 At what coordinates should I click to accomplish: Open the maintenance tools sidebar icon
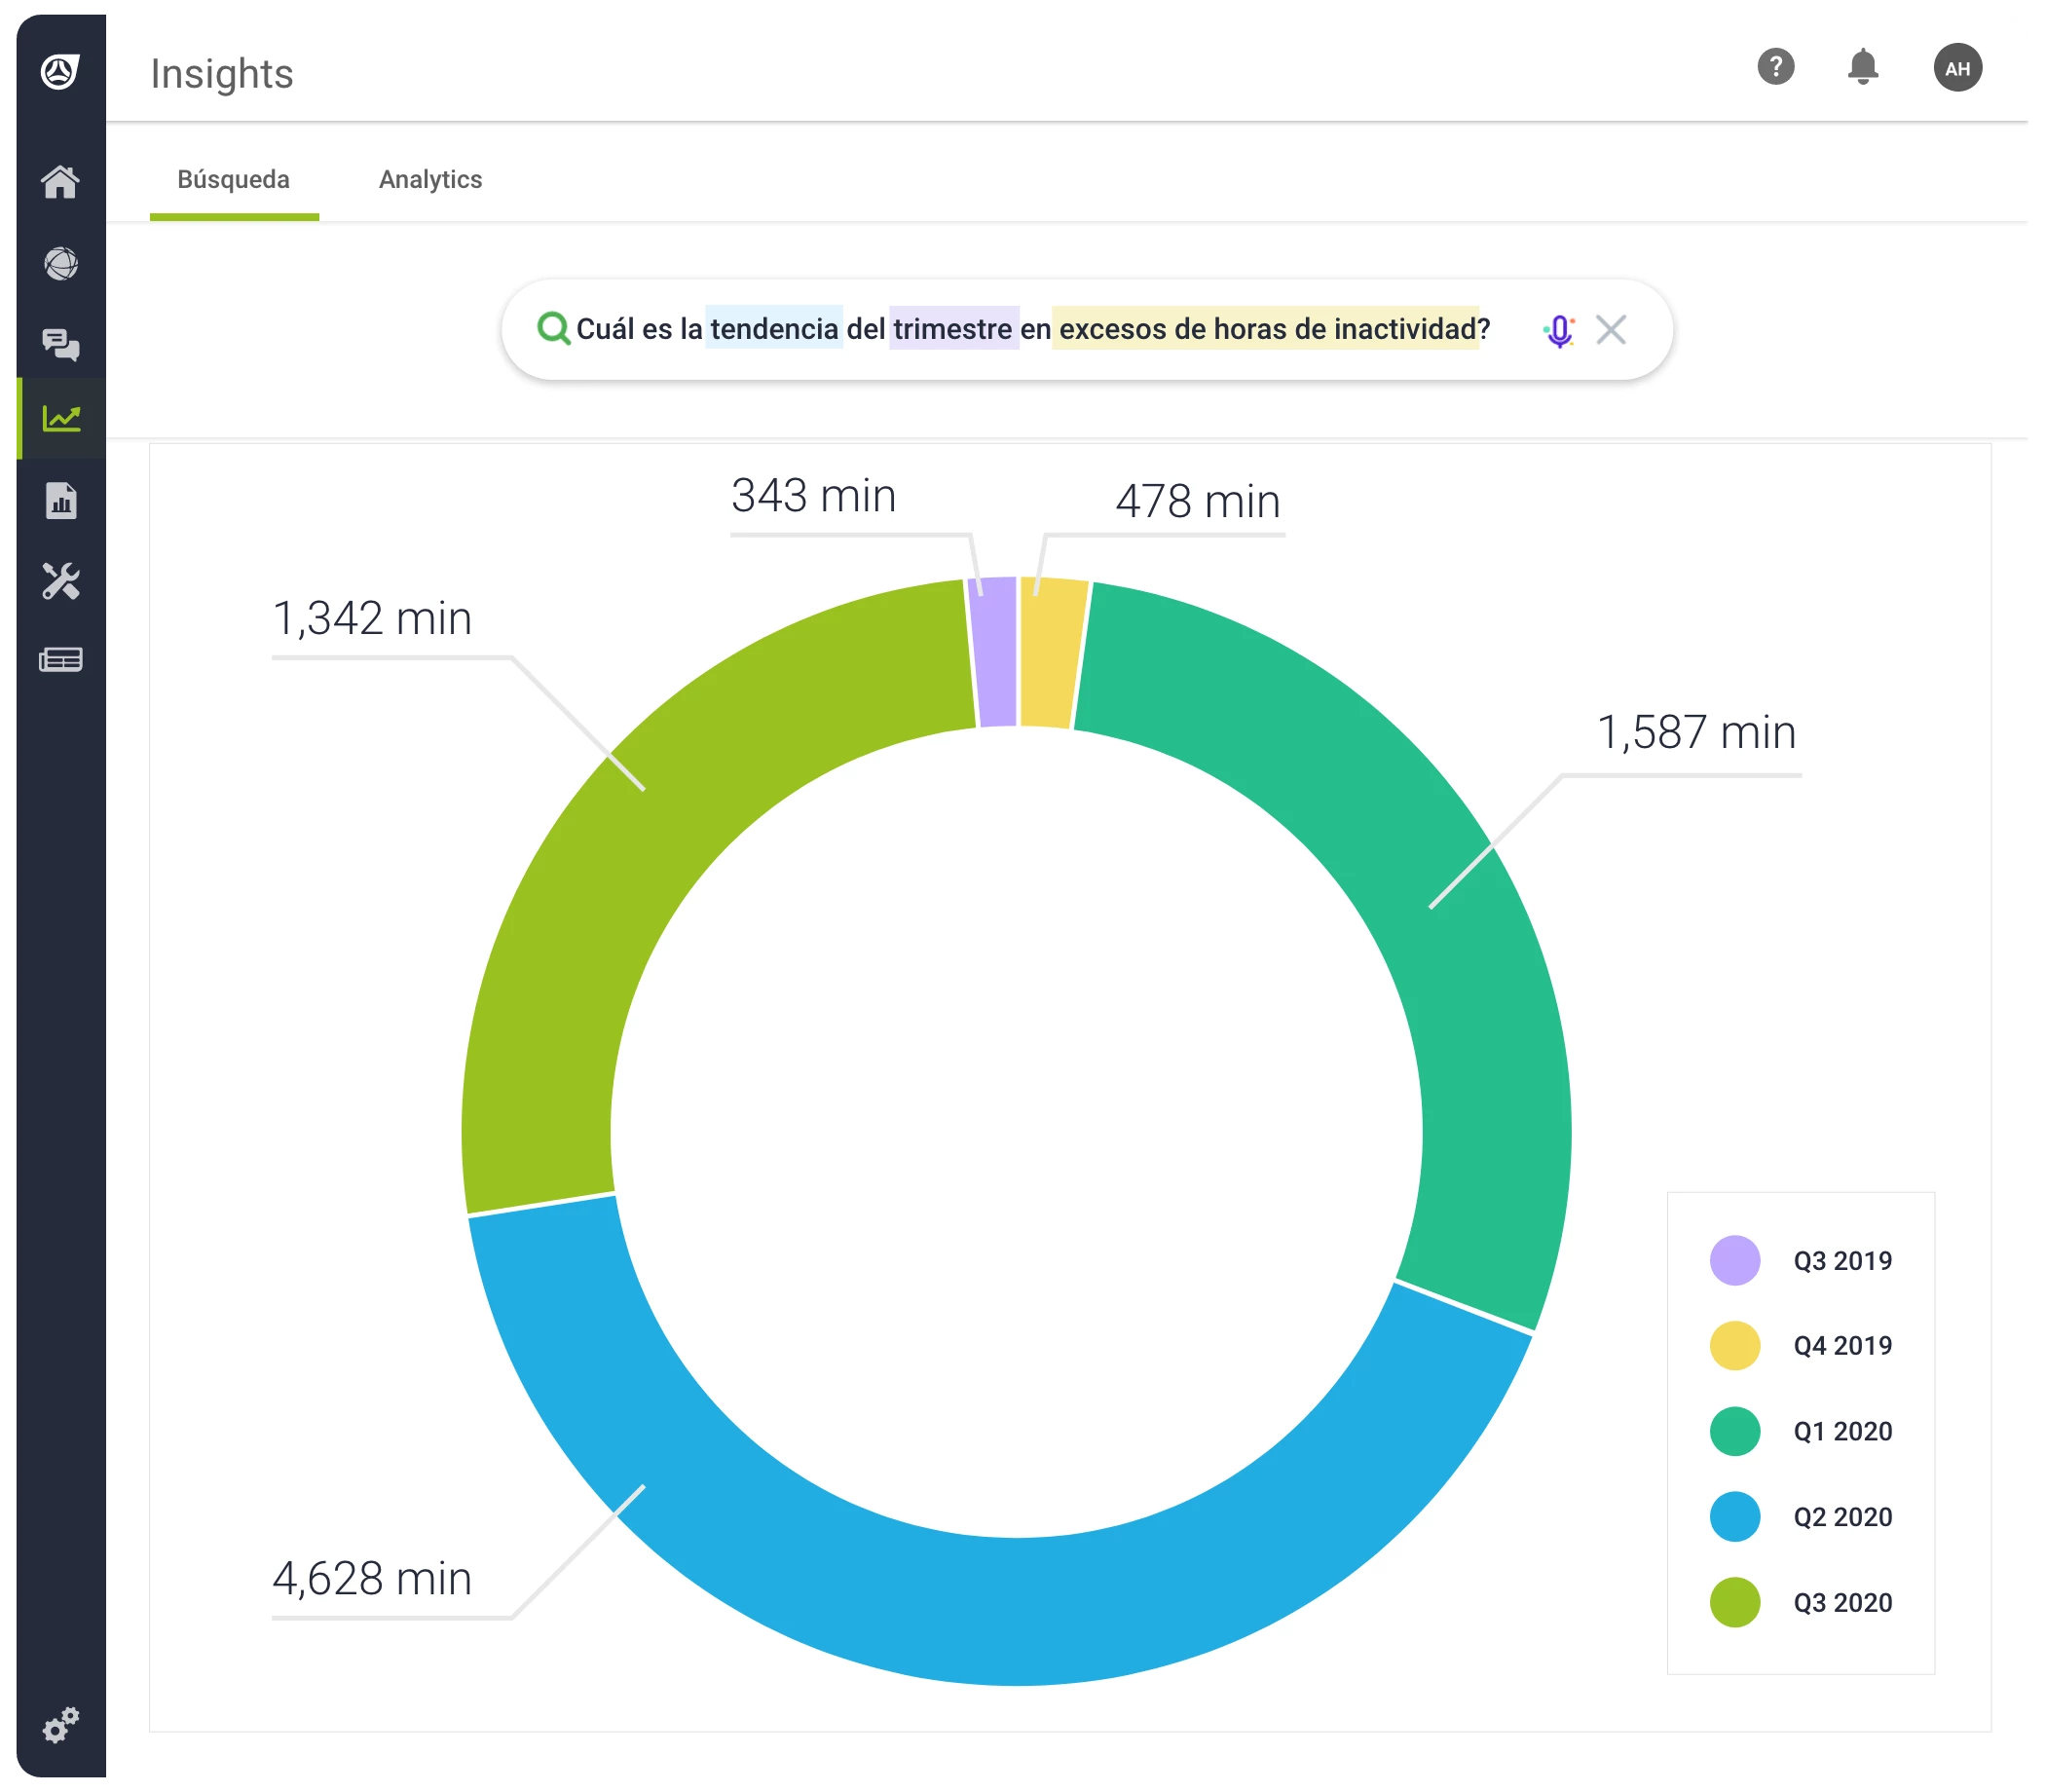point(61,580)
